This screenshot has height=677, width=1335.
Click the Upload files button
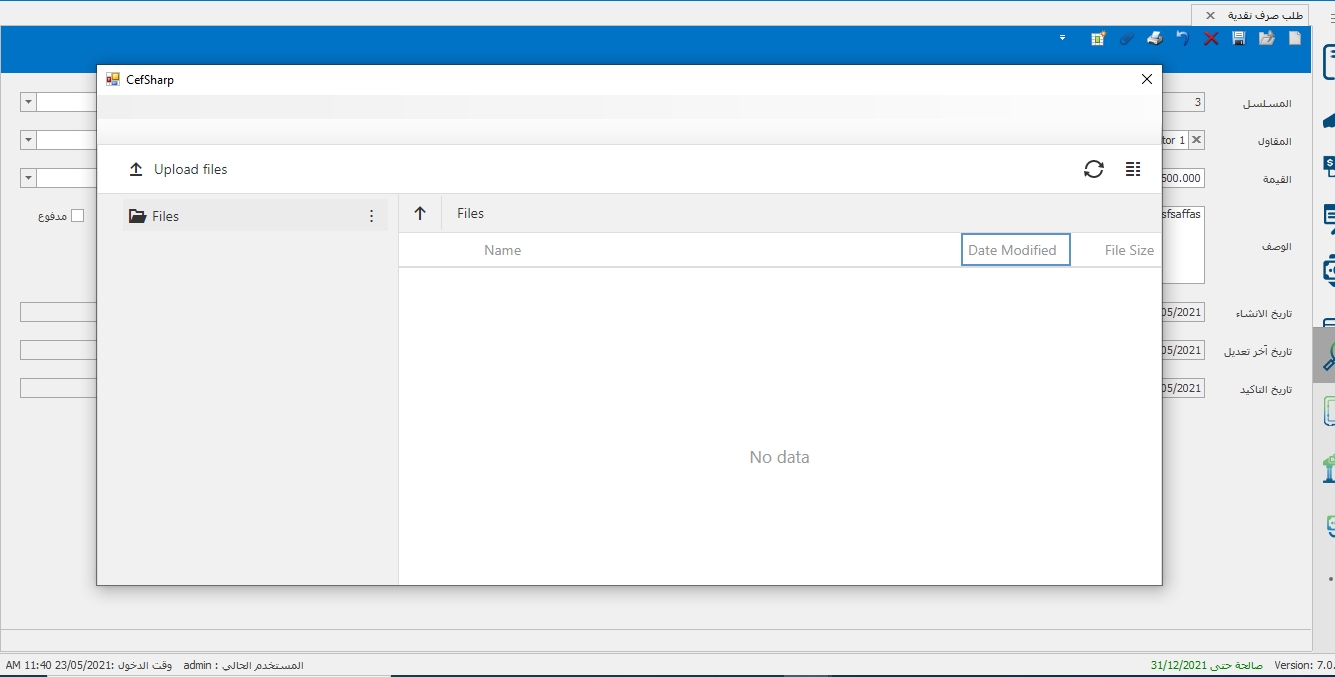(x=179, y=170)
